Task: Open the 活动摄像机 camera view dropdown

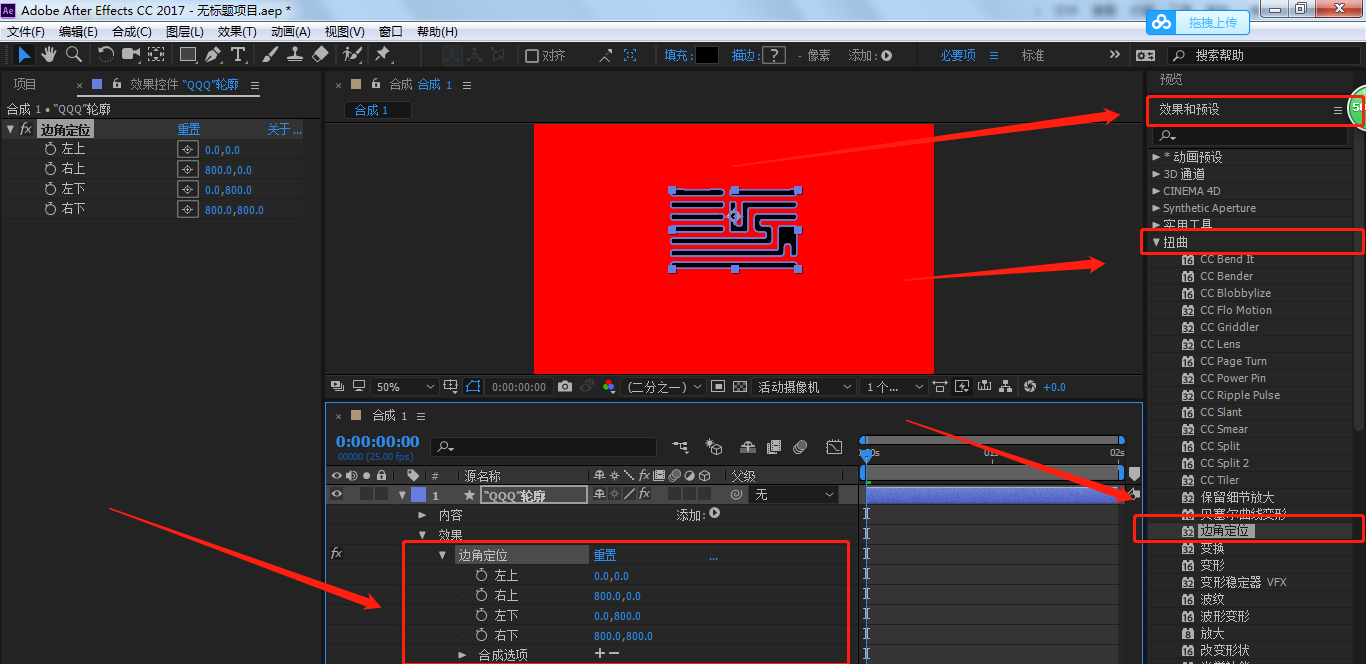Action: click(805, 387)
